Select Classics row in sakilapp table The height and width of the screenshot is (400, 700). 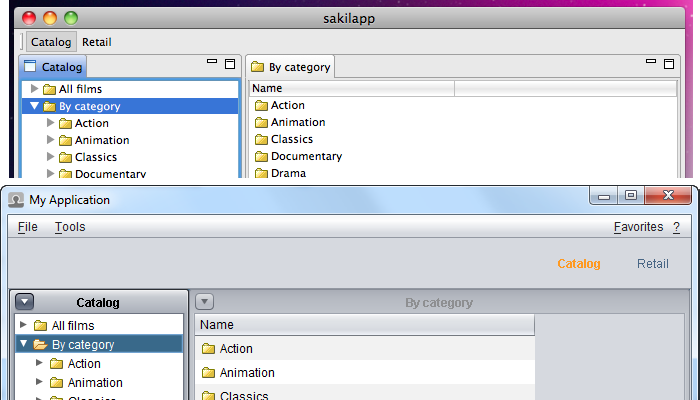click(x=463, y=139)
